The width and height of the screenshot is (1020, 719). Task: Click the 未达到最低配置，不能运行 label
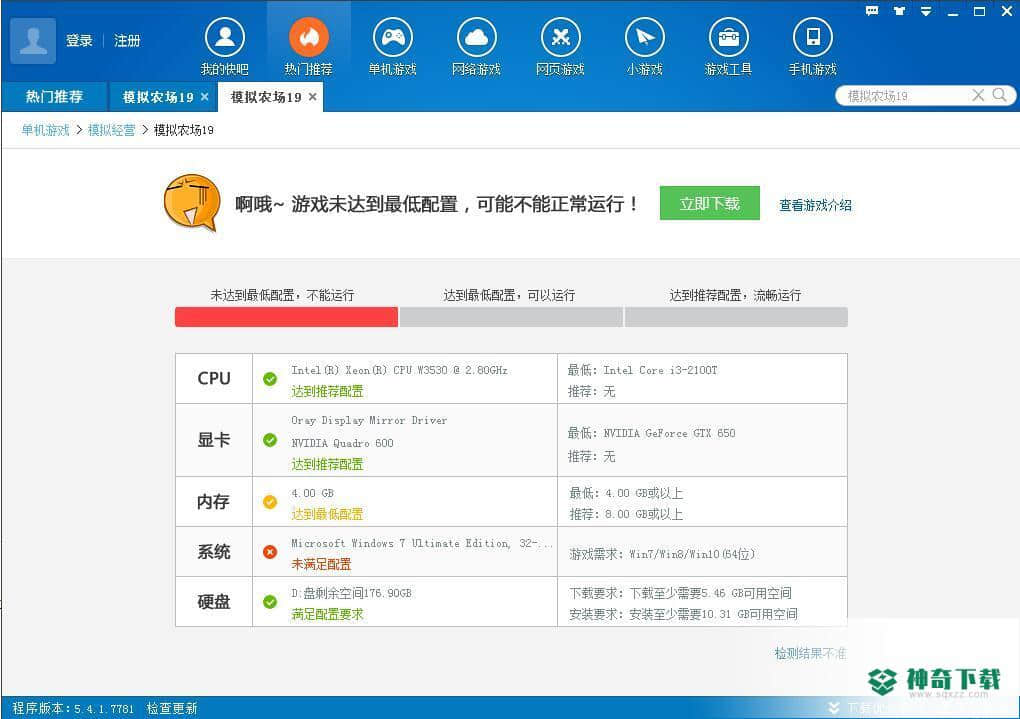pos(282,295)
